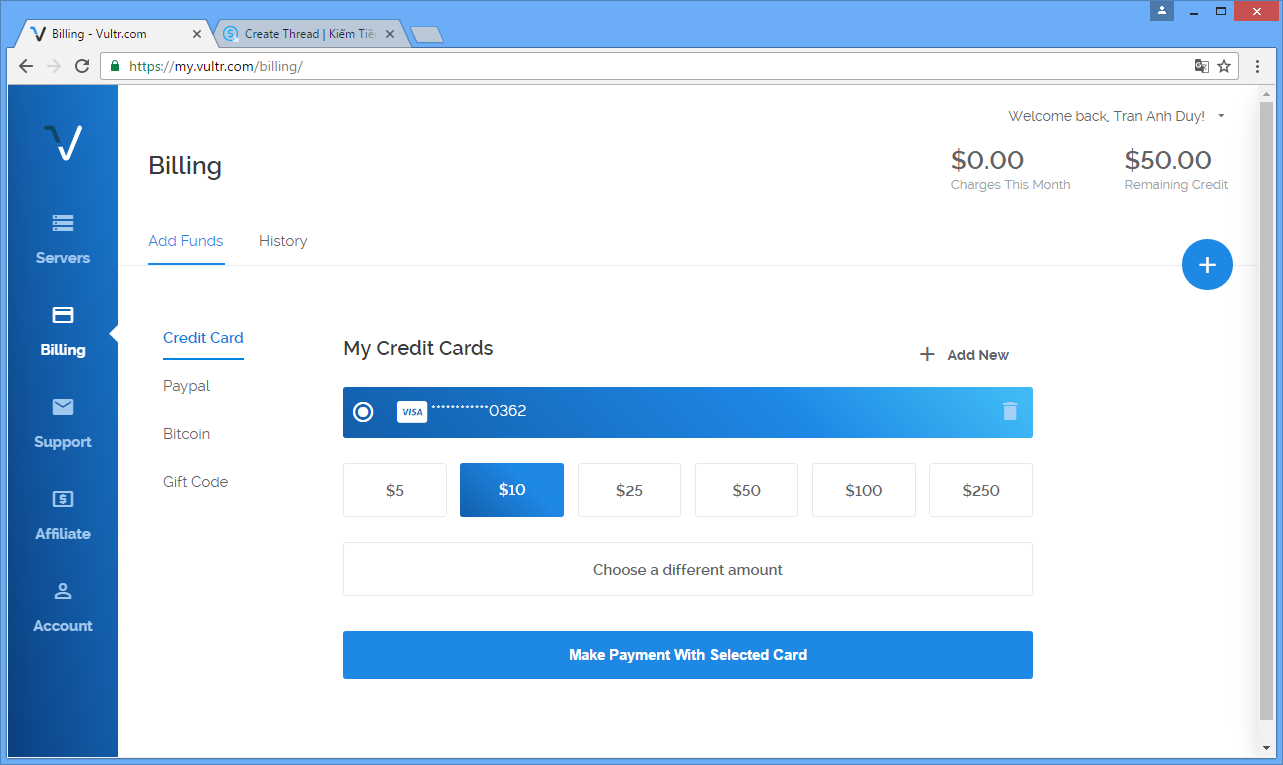Close the Create Thread tab
Image resolution: width=1283 pixels, height=765 pixels.
pyautogui.click(x=390, y=34)
